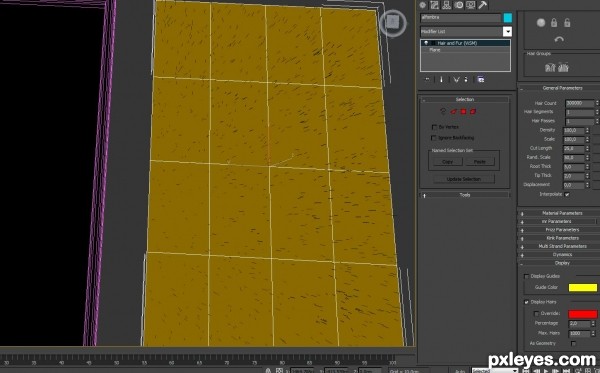Enable the By Vertex checkbox
The height and width of the screenshot is (373, 600).
(x=434, y=127)
